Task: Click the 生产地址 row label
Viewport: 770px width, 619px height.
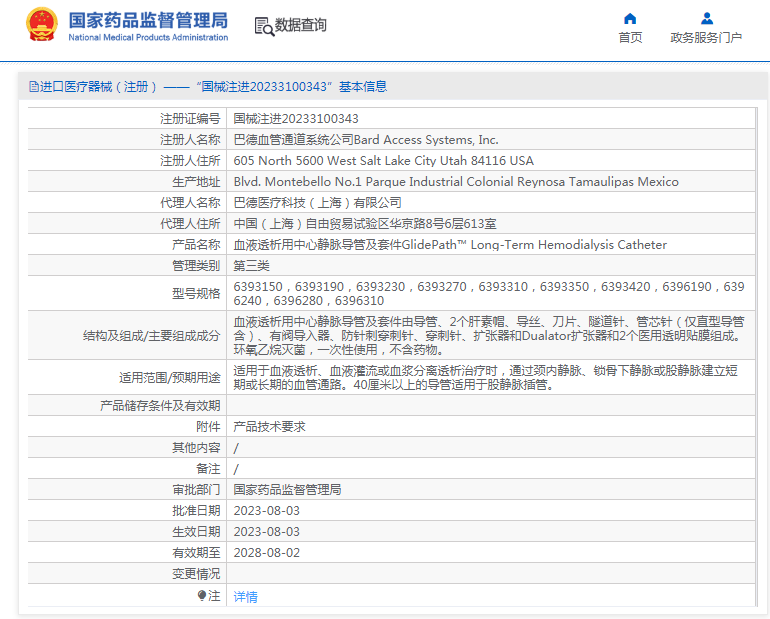Action: (x=196, y=182)
